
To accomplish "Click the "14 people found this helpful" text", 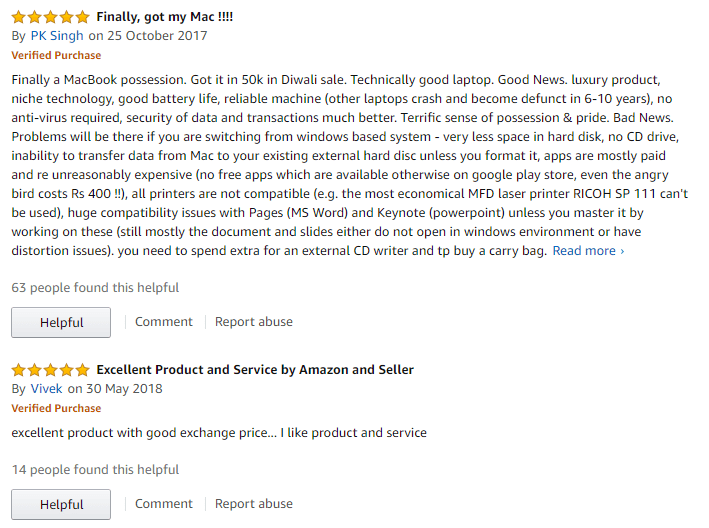I will (95, 470).
